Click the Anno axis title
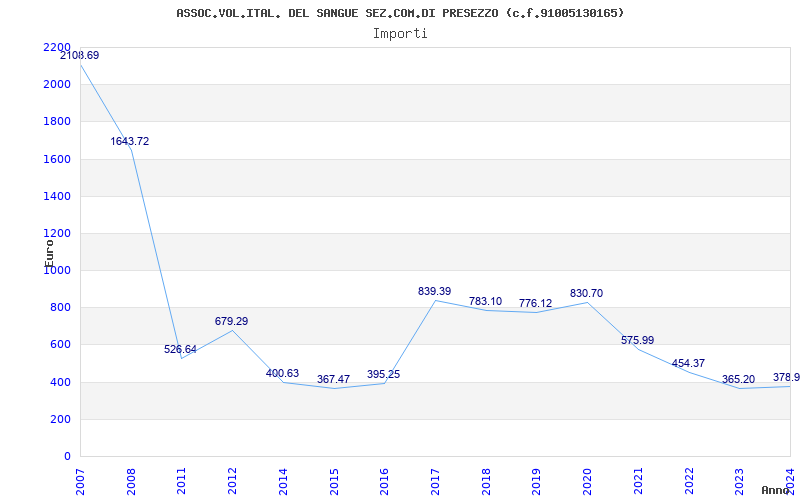This screenshot has height=500, width=800. pos(776,490)
